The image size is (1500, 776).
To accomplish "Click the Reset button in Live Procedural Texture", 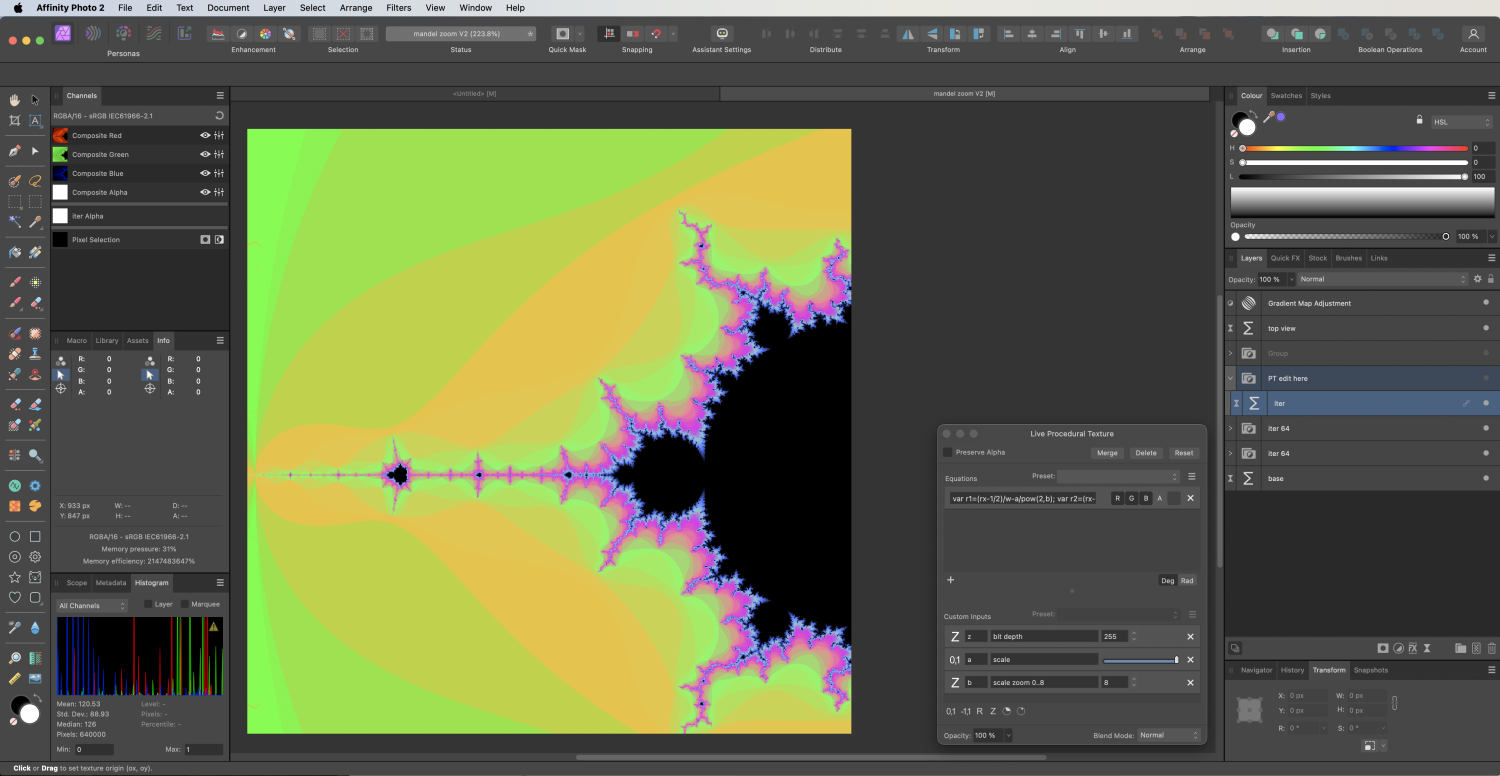I will (1184, 452).
